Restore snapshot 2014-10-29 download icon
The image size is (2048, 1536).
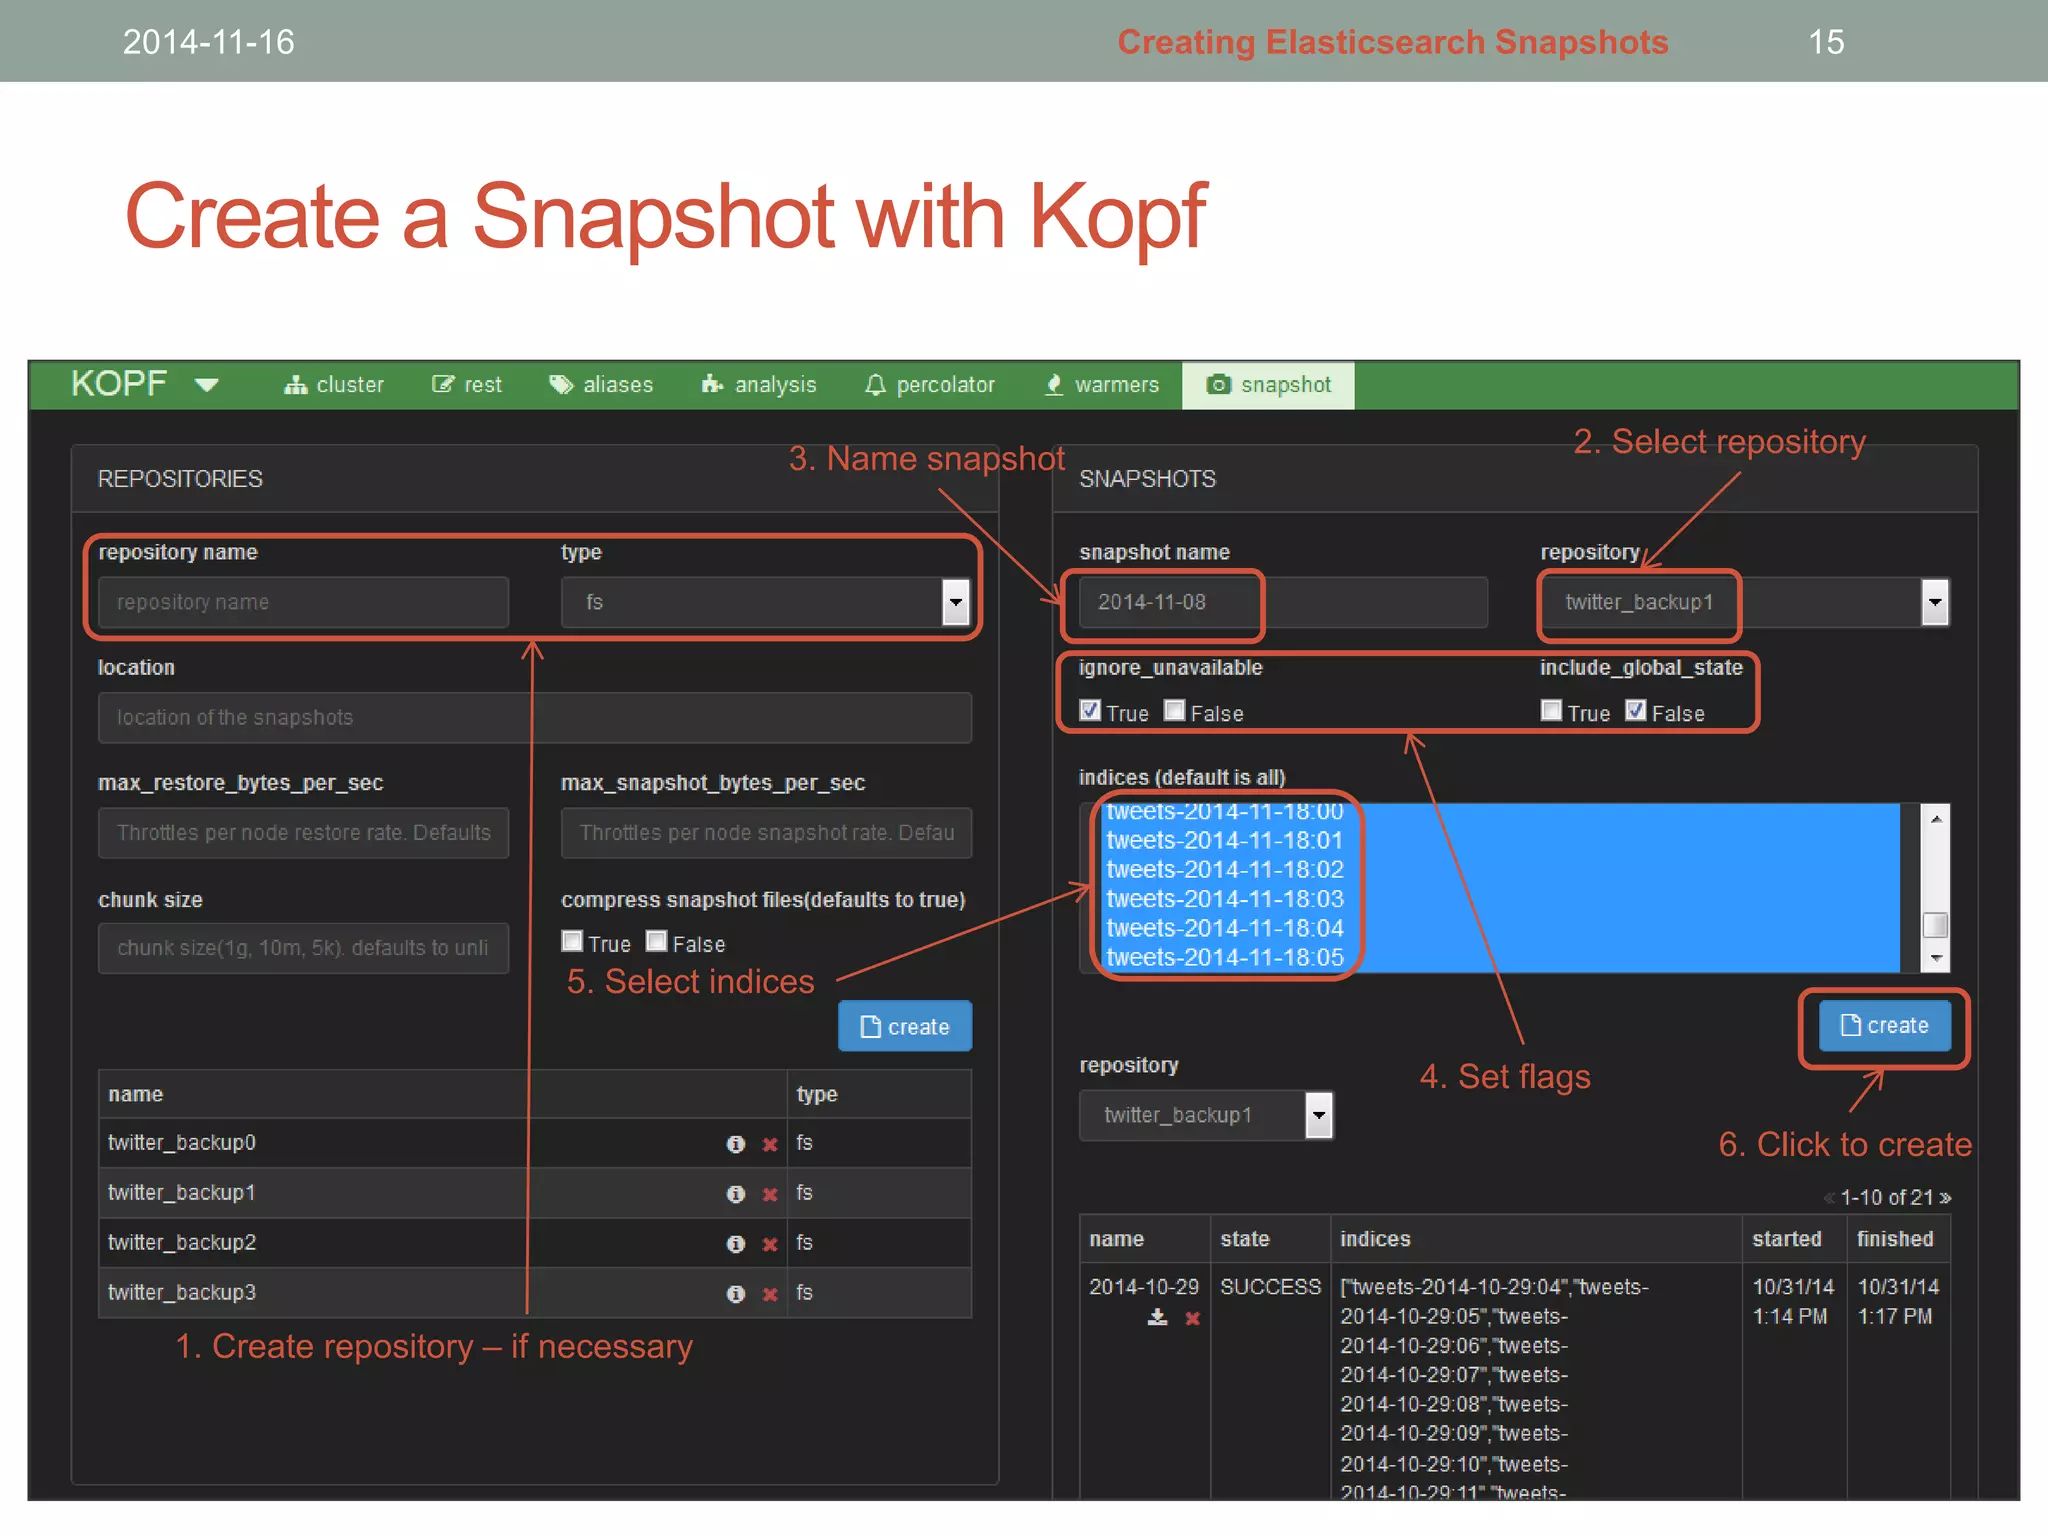(1158, 1318)
